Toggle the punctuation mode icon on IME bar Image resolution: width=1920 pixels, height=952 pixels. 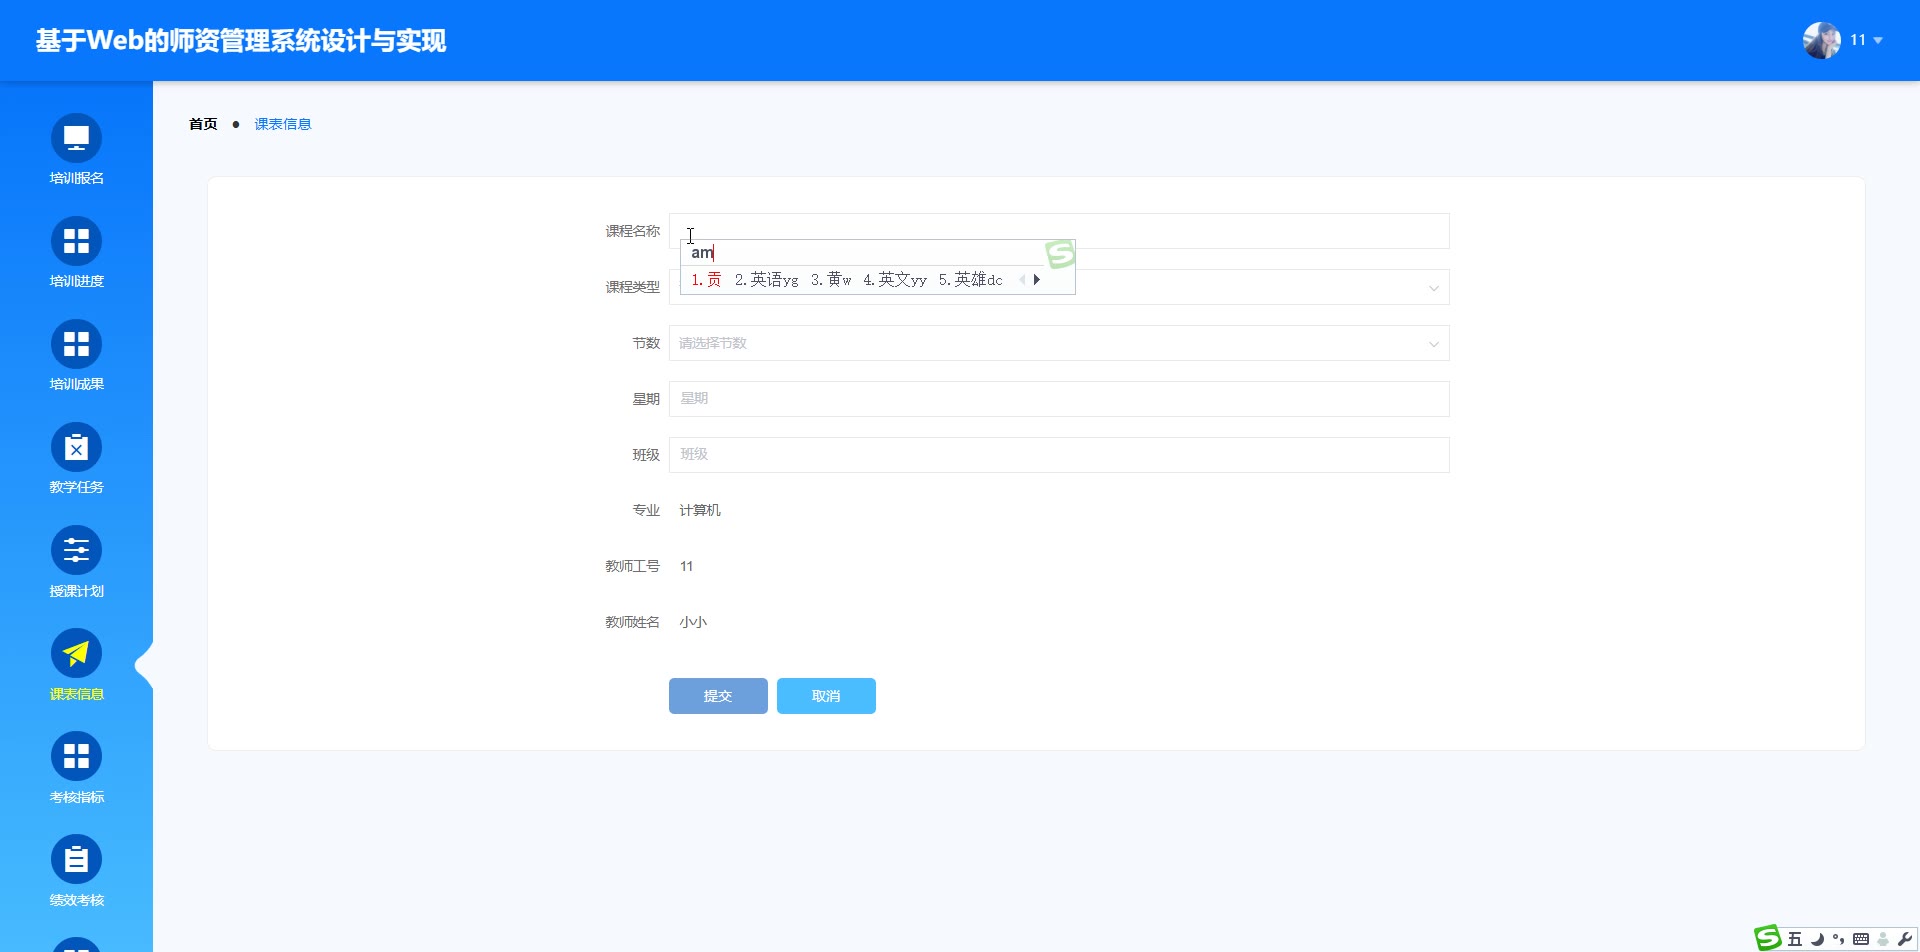[x=1838, y=939]
